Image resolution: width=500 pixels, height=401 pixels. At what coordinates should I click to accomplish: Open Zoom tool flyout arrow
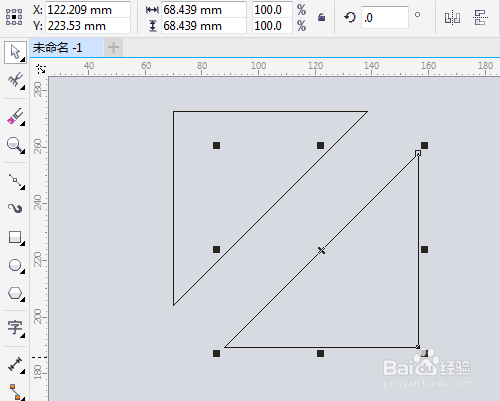tap(23, 152)
